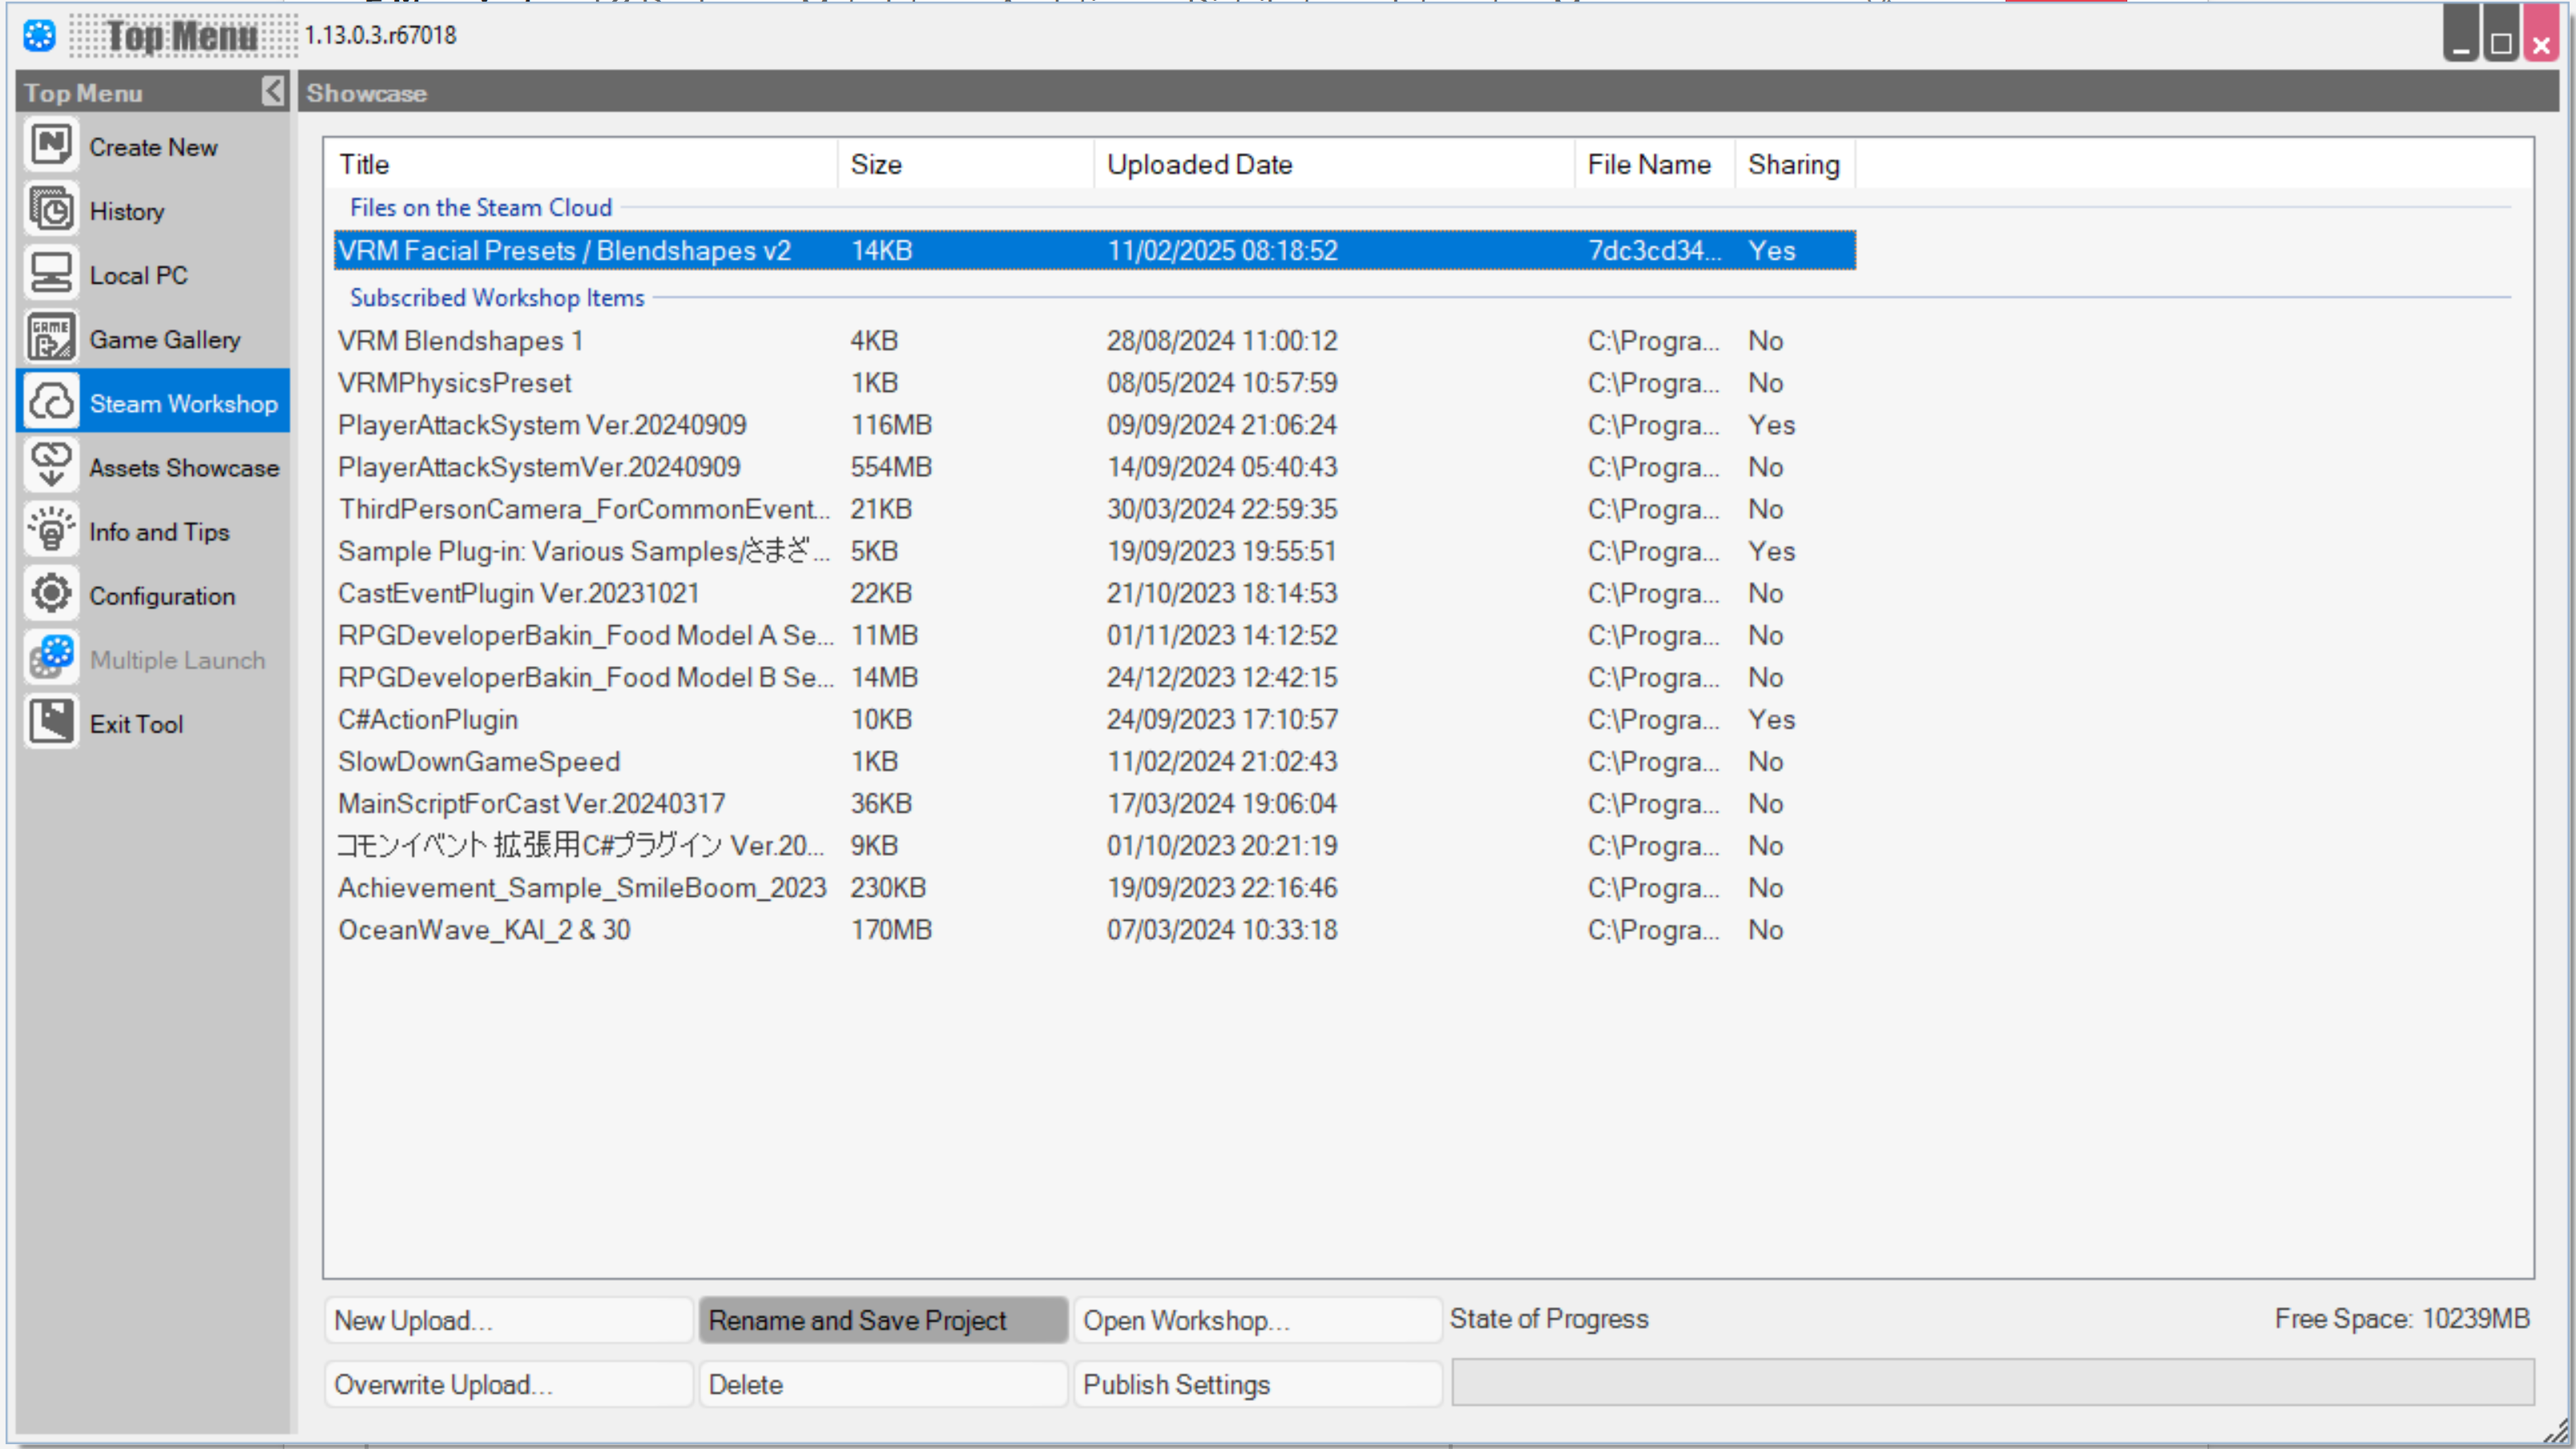The width and height of the screenshot is (2576, 1449).
Task: Click the Local PC monitor icon
Action: click(x=51, y=274)
